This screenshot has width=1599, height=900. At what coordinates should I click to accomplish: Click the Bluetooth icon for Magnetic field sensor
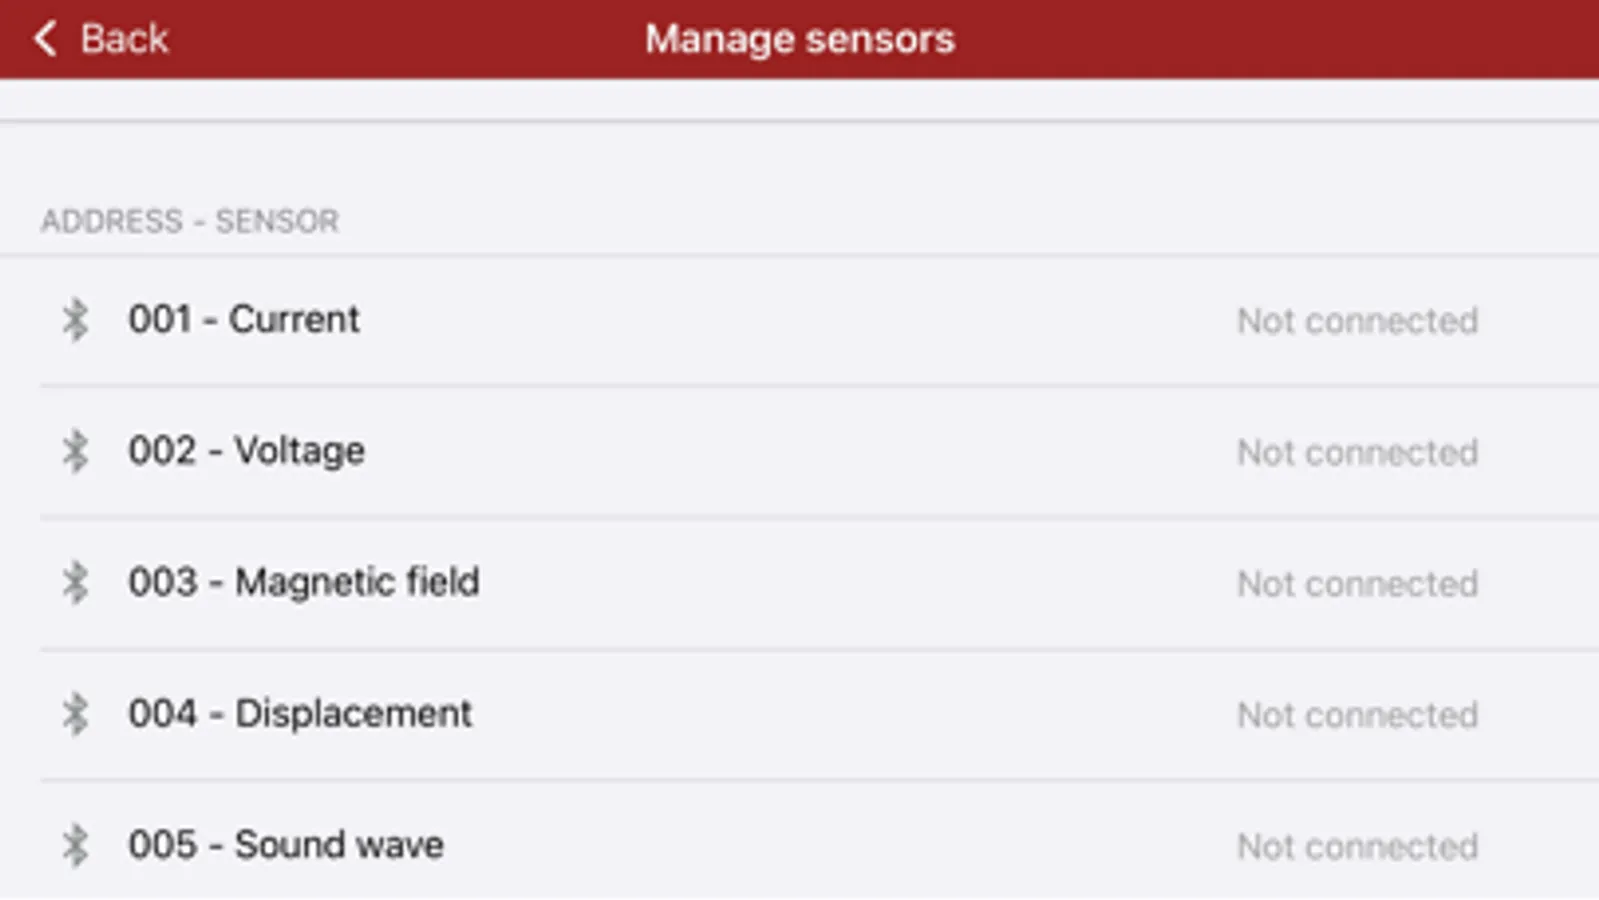[75, 582]
